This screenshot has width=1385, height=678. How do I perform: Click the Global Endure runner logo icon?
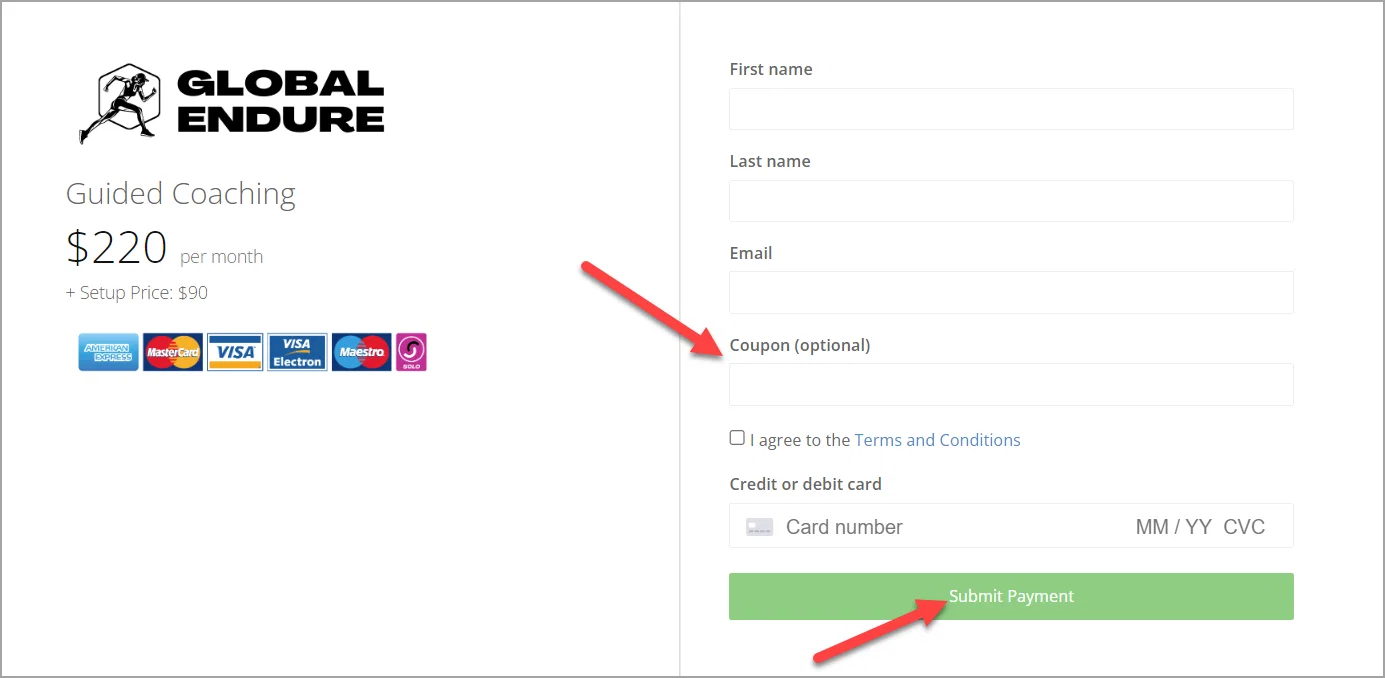click(120, 103)
